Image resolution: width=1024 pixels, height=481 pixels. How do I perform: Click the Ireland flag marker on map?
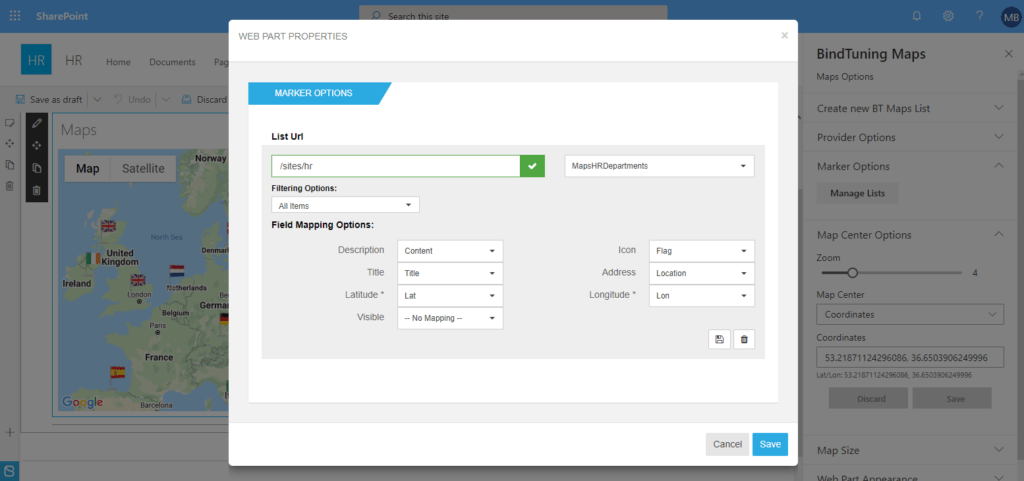coord(93,258)
